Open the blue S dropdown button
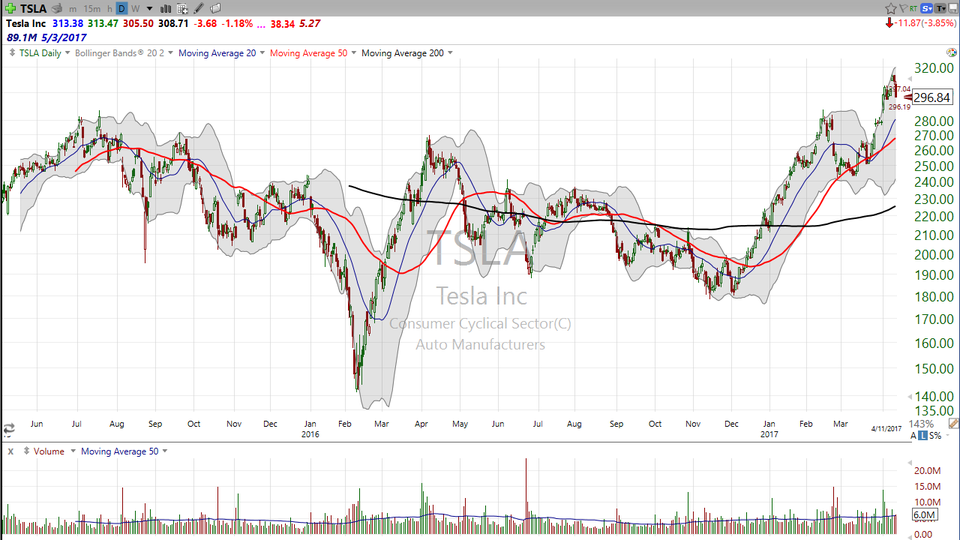960x540 pixels. 926,8
